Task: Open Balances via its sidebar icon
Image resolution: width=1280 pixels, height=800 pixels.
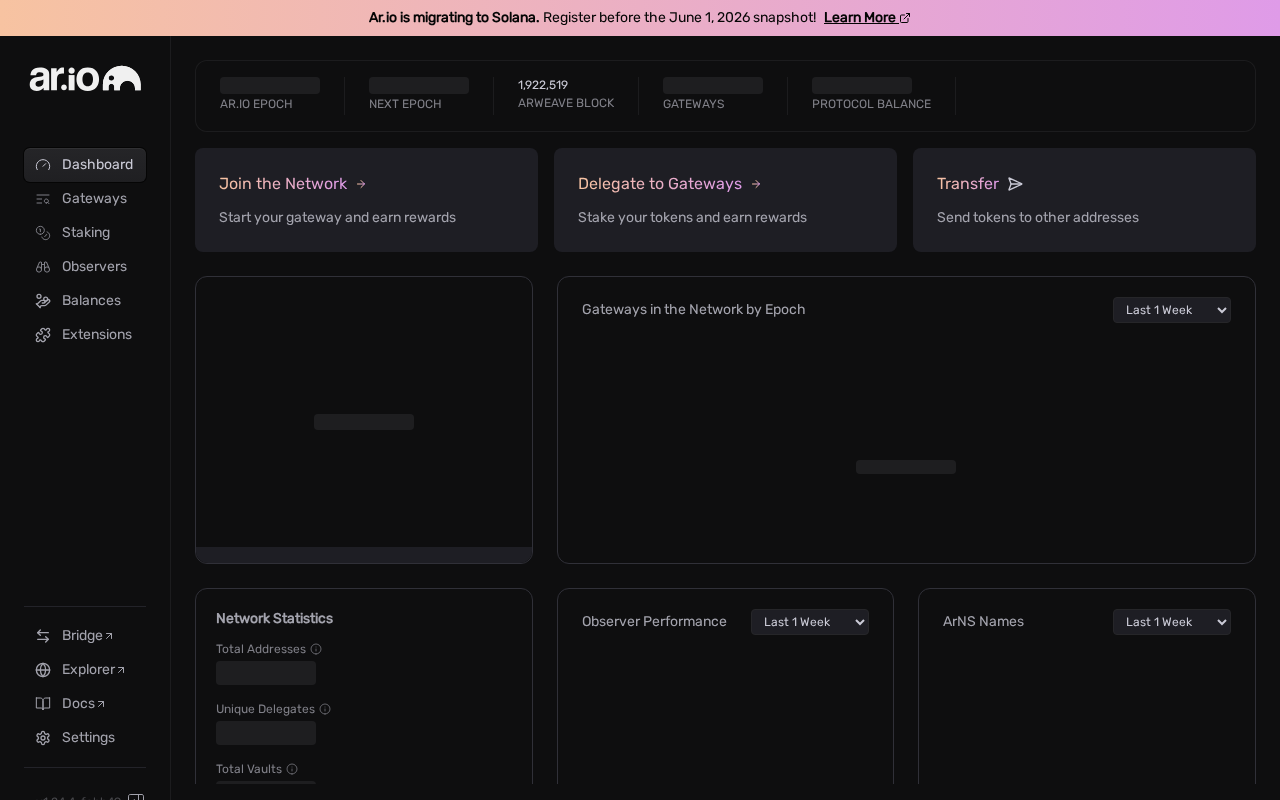Action: tap(43, 301)
